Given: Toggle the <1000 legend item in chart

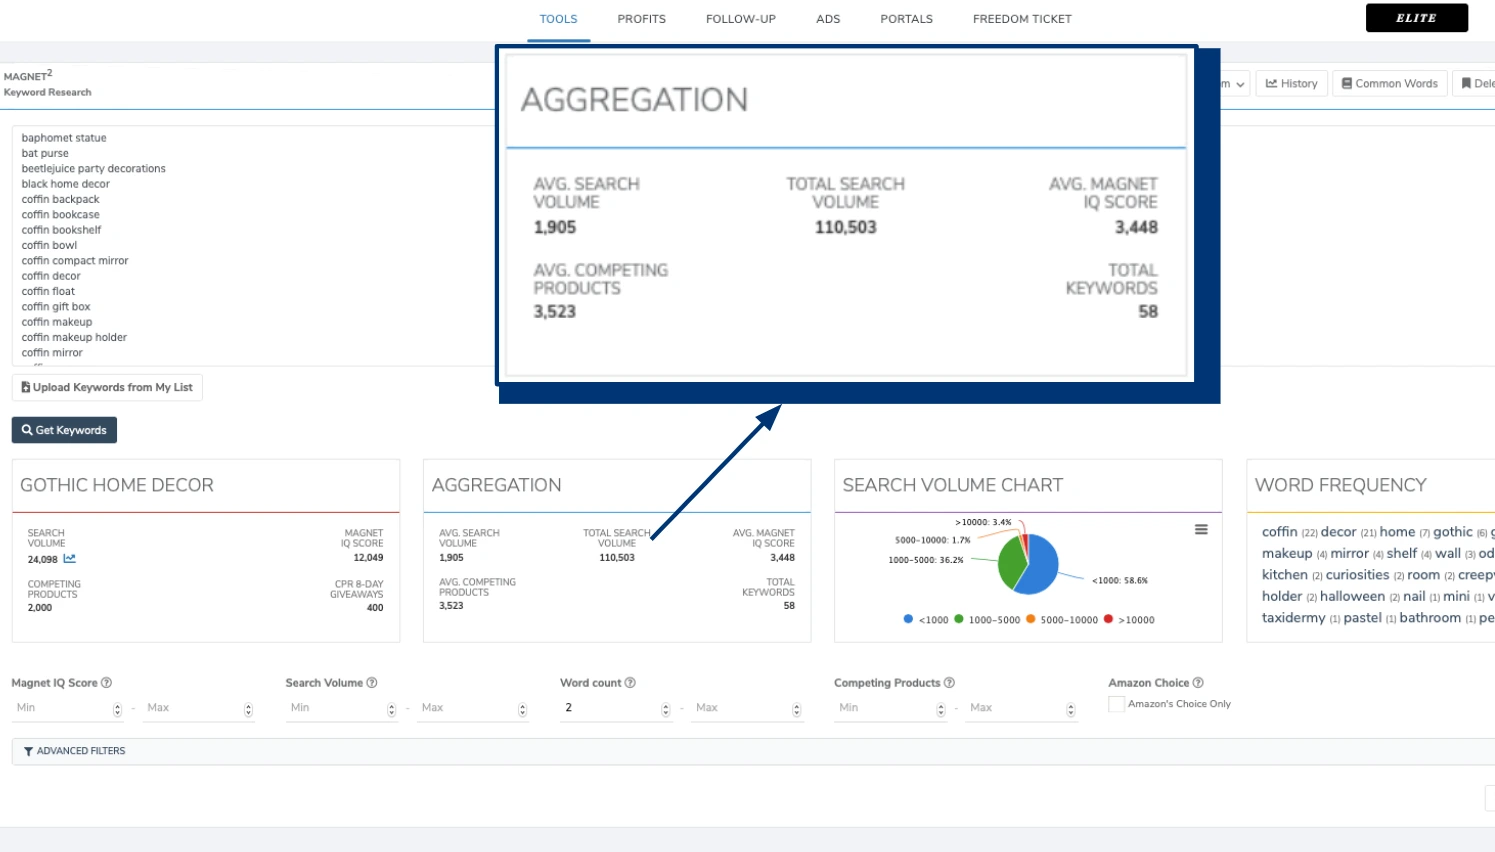Looking at the screenshot, I should (926, 620).
